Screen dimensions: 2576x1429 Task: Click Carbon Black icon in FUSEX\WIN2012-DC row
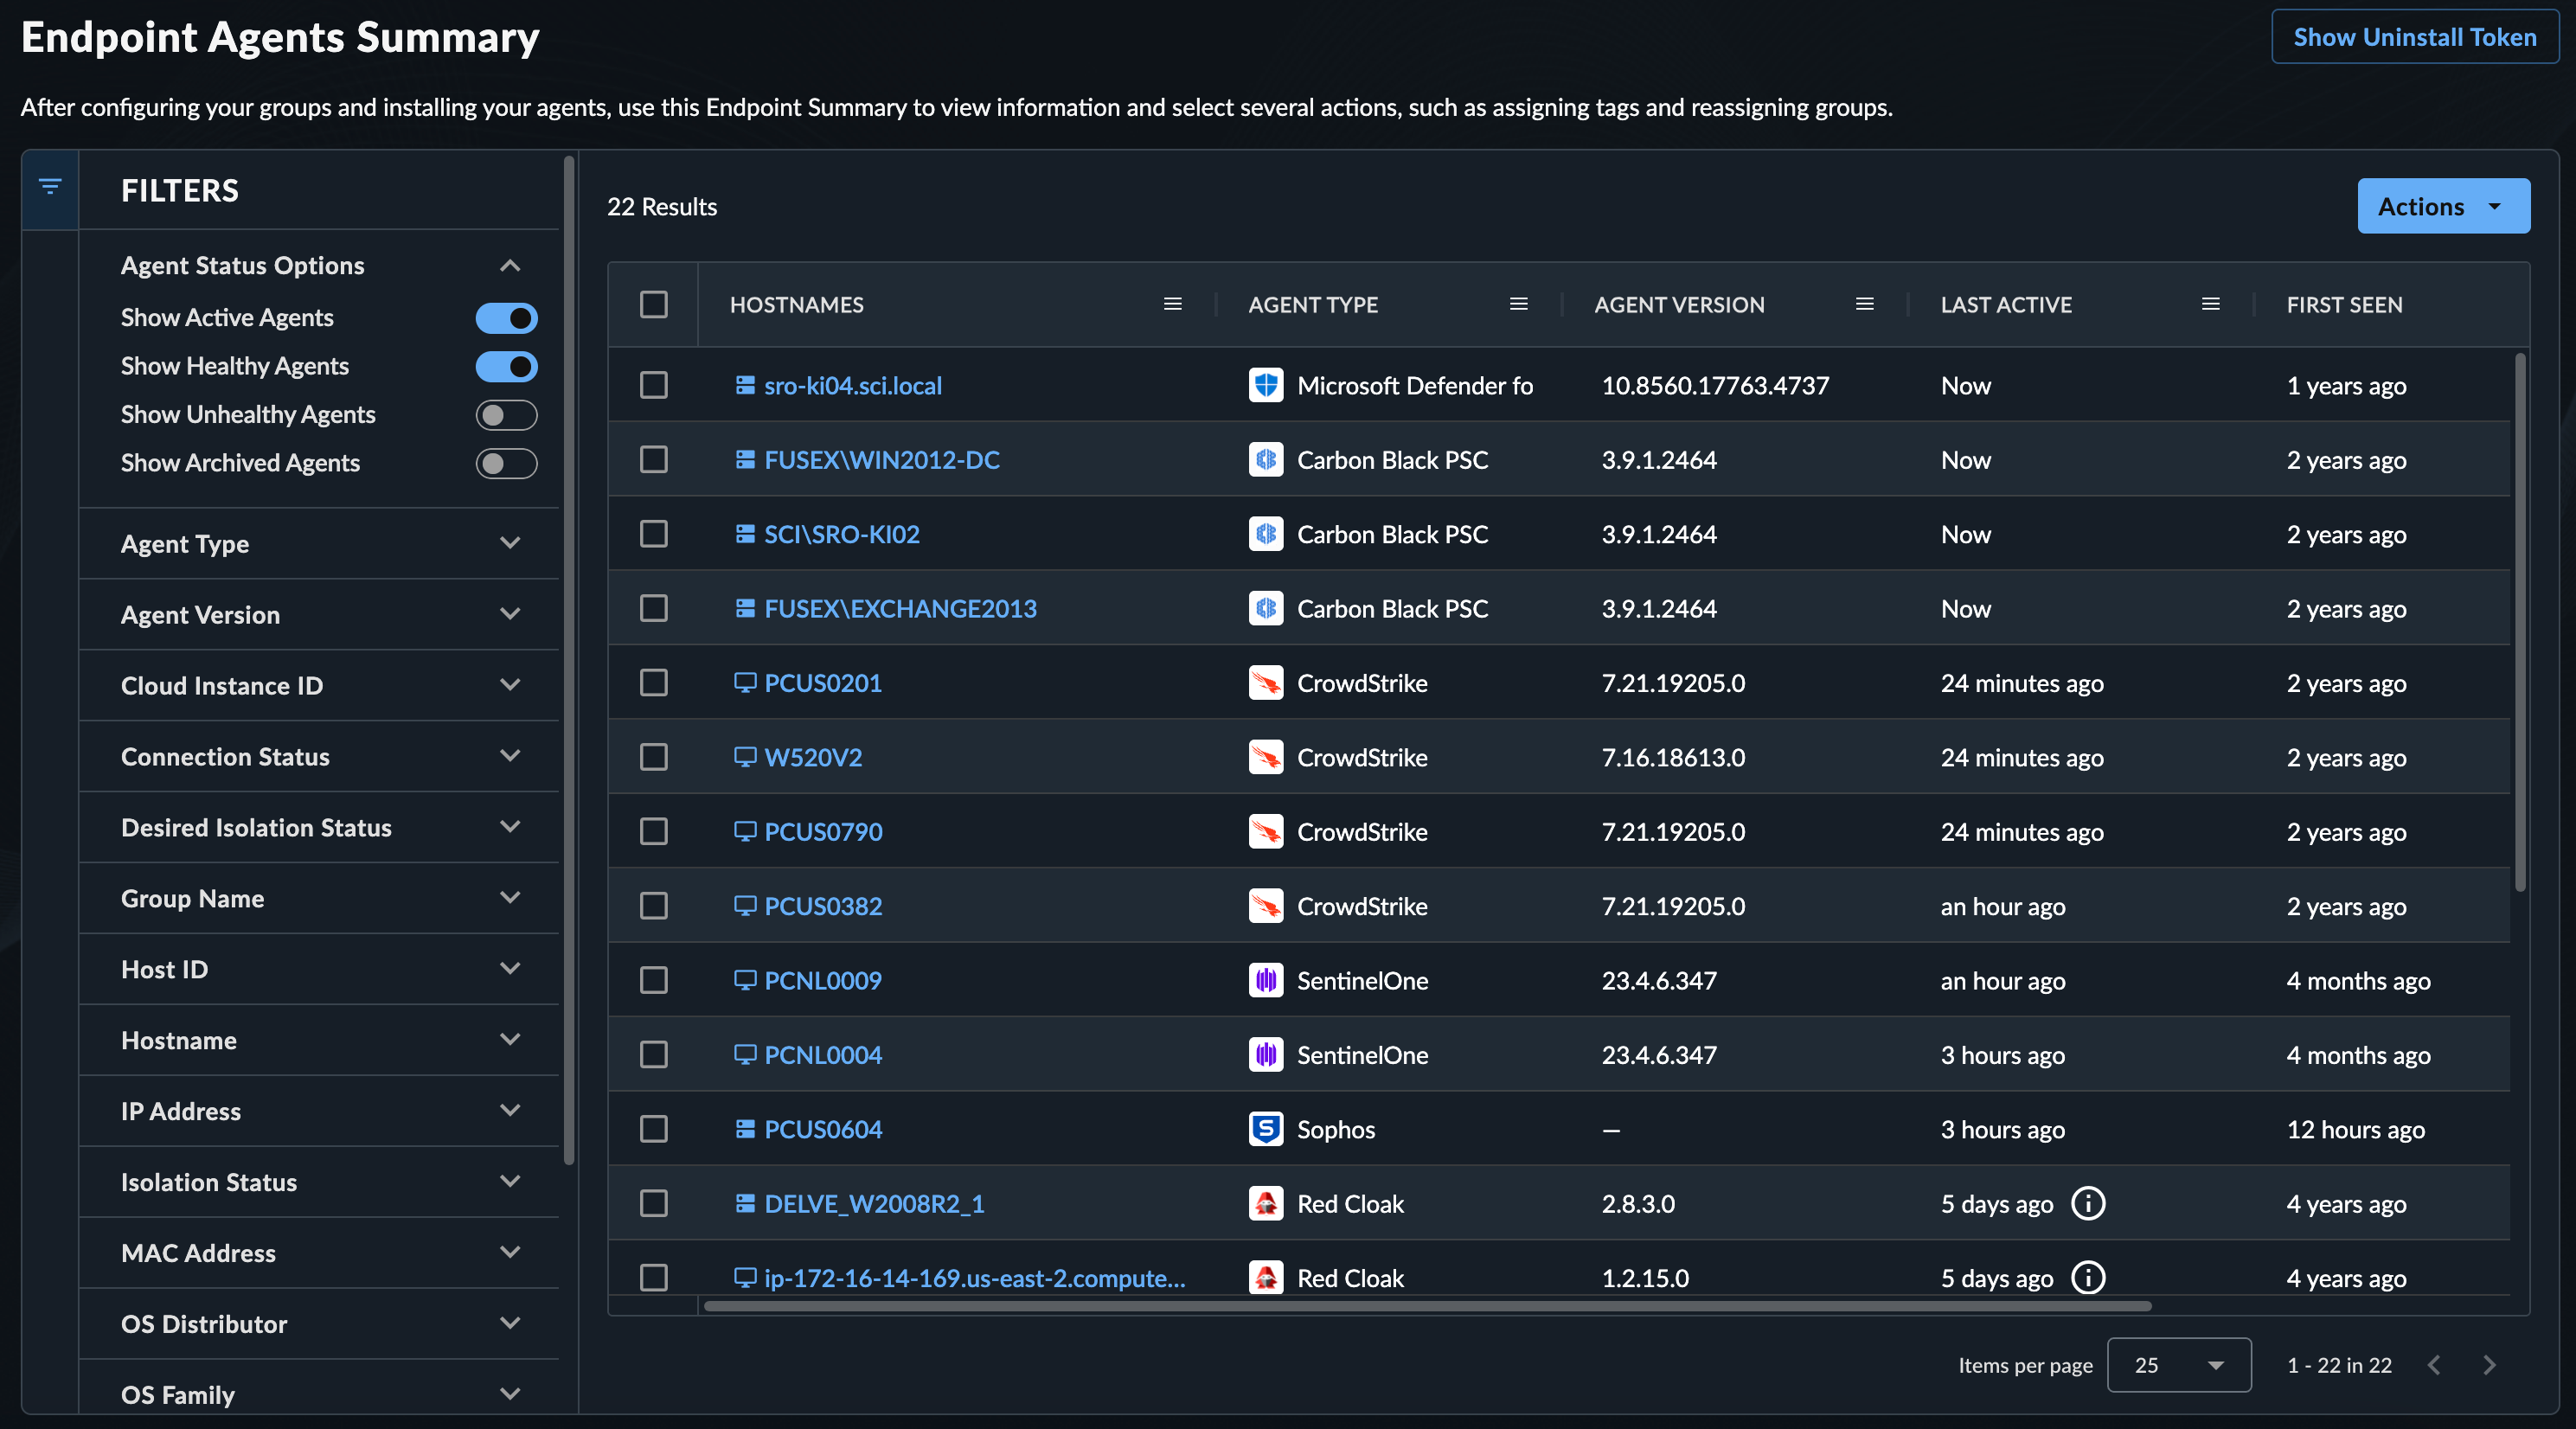1266,459
